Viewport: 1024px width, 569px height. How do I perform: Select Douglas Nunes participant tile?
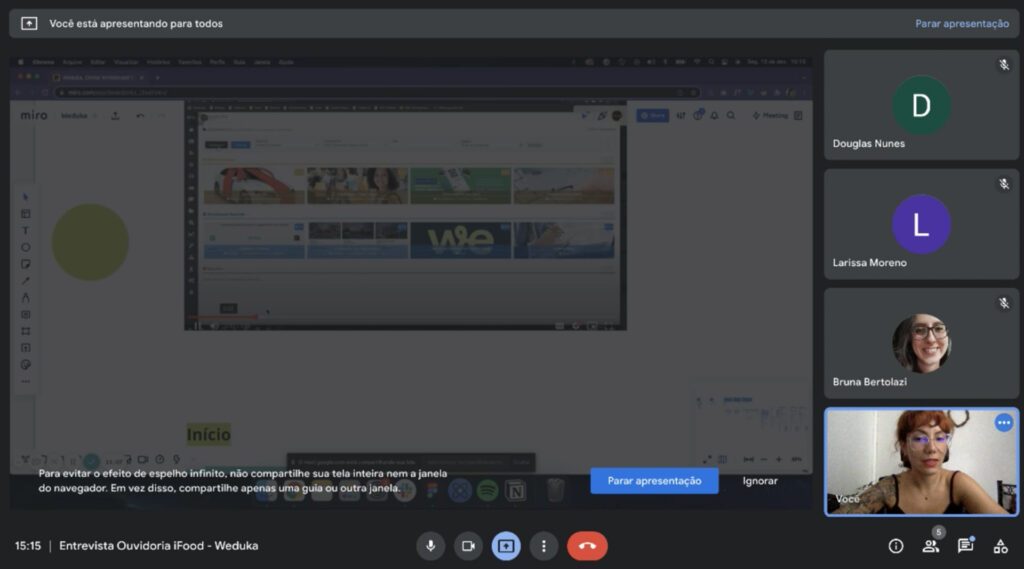921,105
